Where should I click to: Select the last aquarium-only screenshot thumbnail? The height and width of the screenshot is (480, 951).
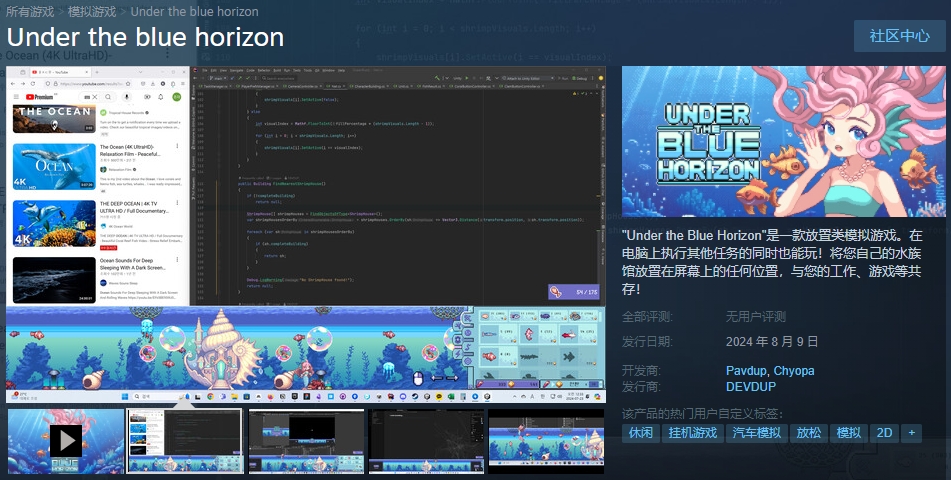click(546, 441)
